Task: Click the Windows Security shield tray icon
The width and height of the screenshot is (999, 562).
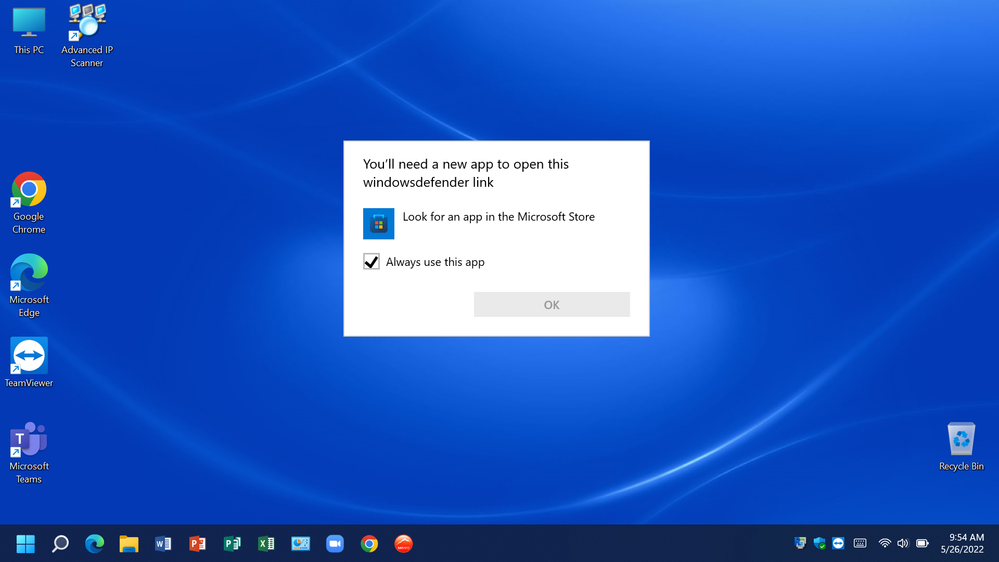Action: [x=819, y=543]
